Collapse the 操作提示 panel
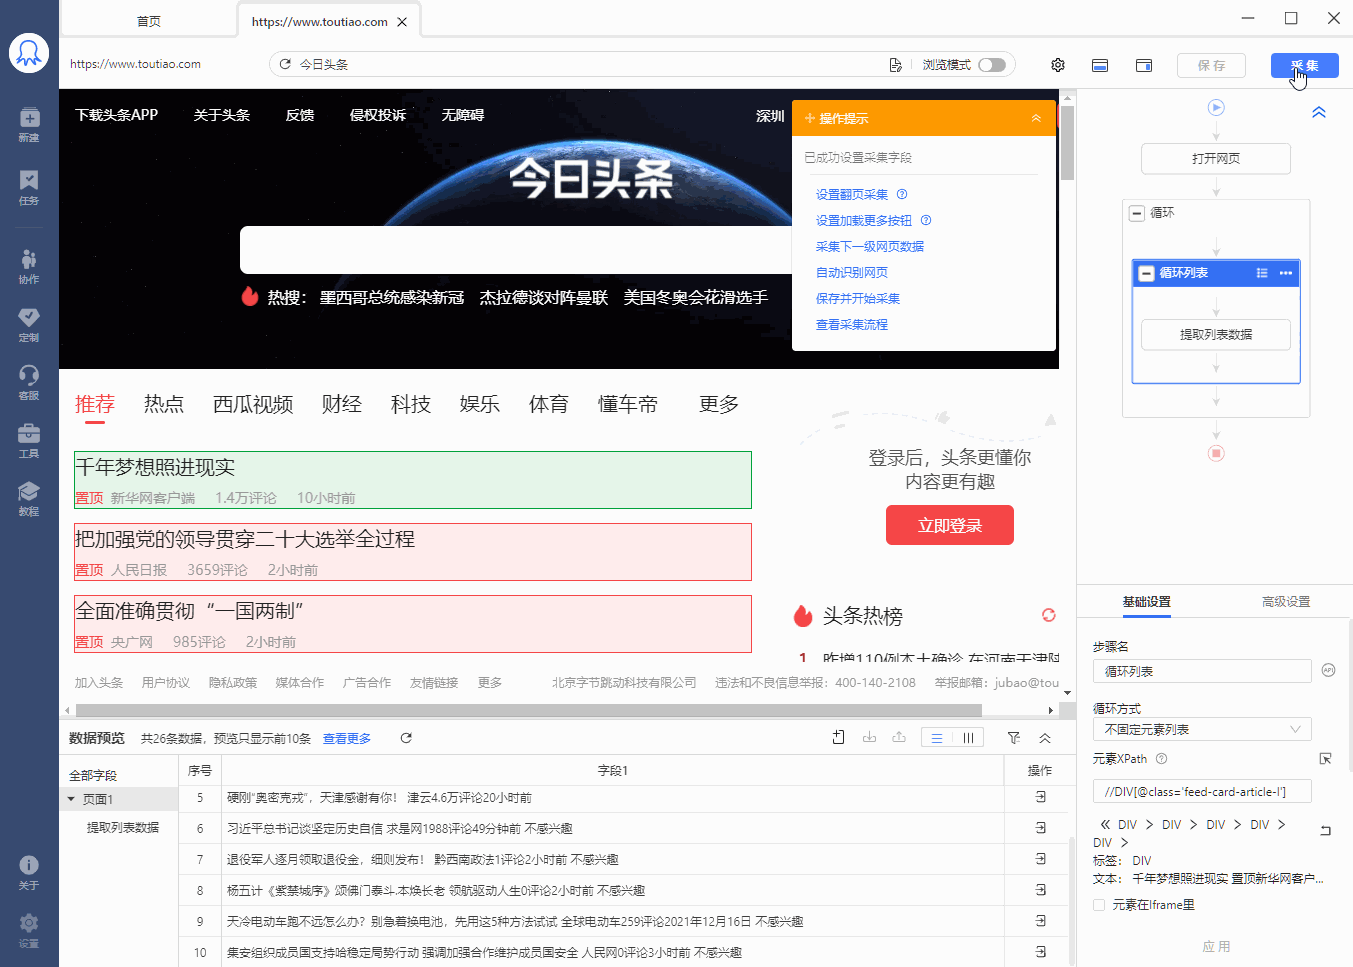The image size is (1353, 967). 1036,118
